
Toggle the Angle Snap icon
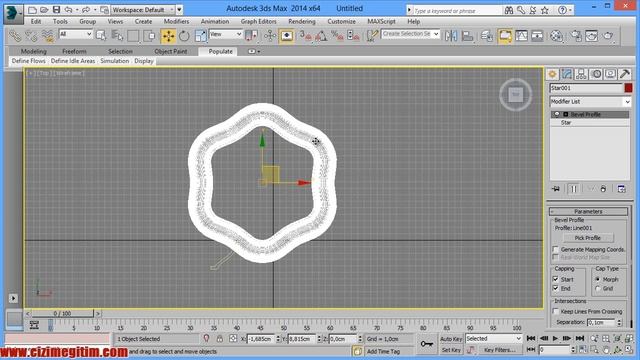(x=321, y=36)
